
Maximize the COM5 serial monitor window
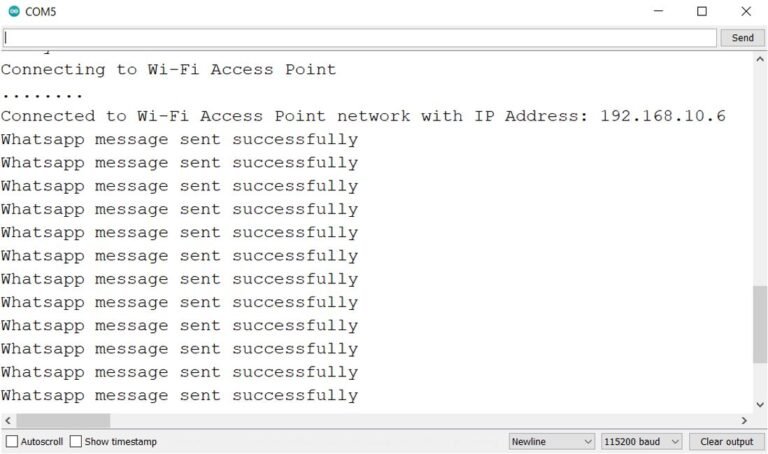[x=701, y=11]
